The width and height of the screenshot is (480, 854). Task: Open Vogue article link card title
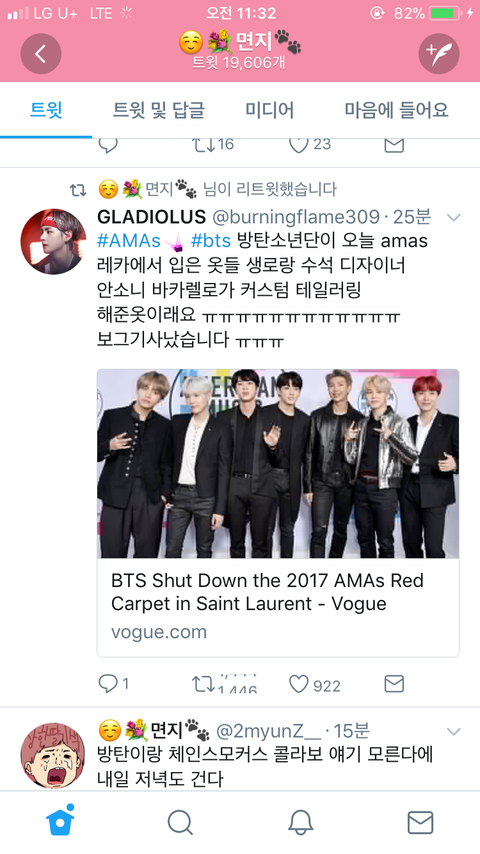point(268,592)
